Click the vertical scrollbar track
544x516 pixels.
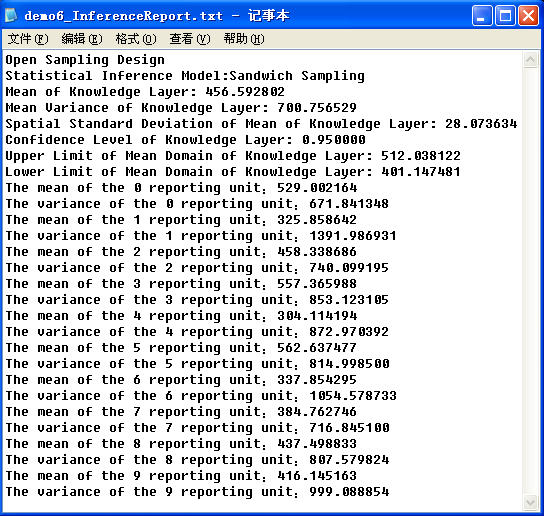(x=530, y=281)
